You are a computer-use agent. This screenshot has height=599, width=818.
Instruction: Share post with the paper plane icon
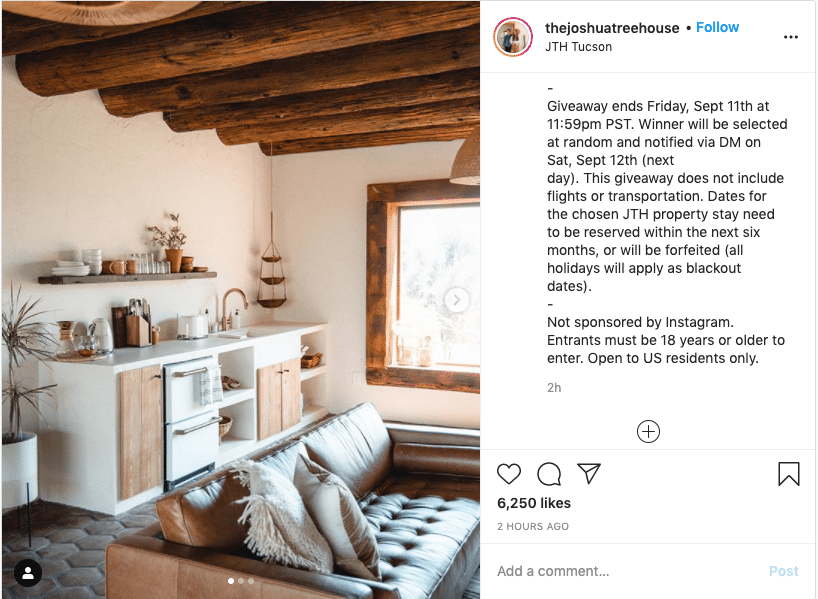pyautogui.click(x=589, y=473)
